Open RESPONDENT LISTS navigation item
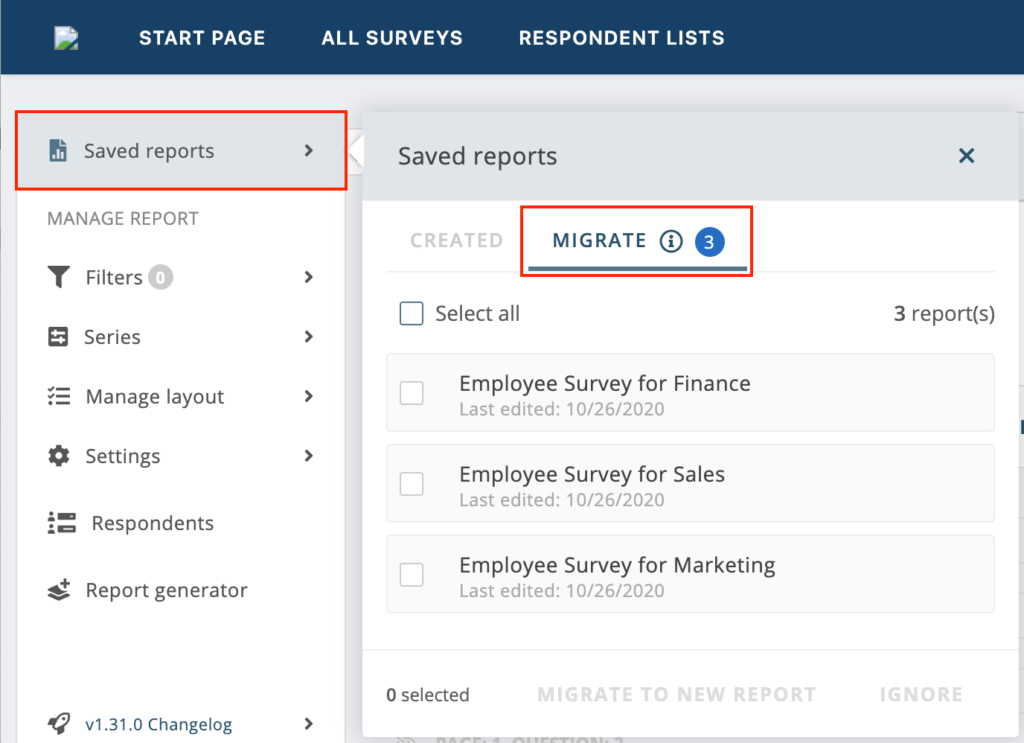The width and height of the screenshot is (1024, 743). (622, 38)
